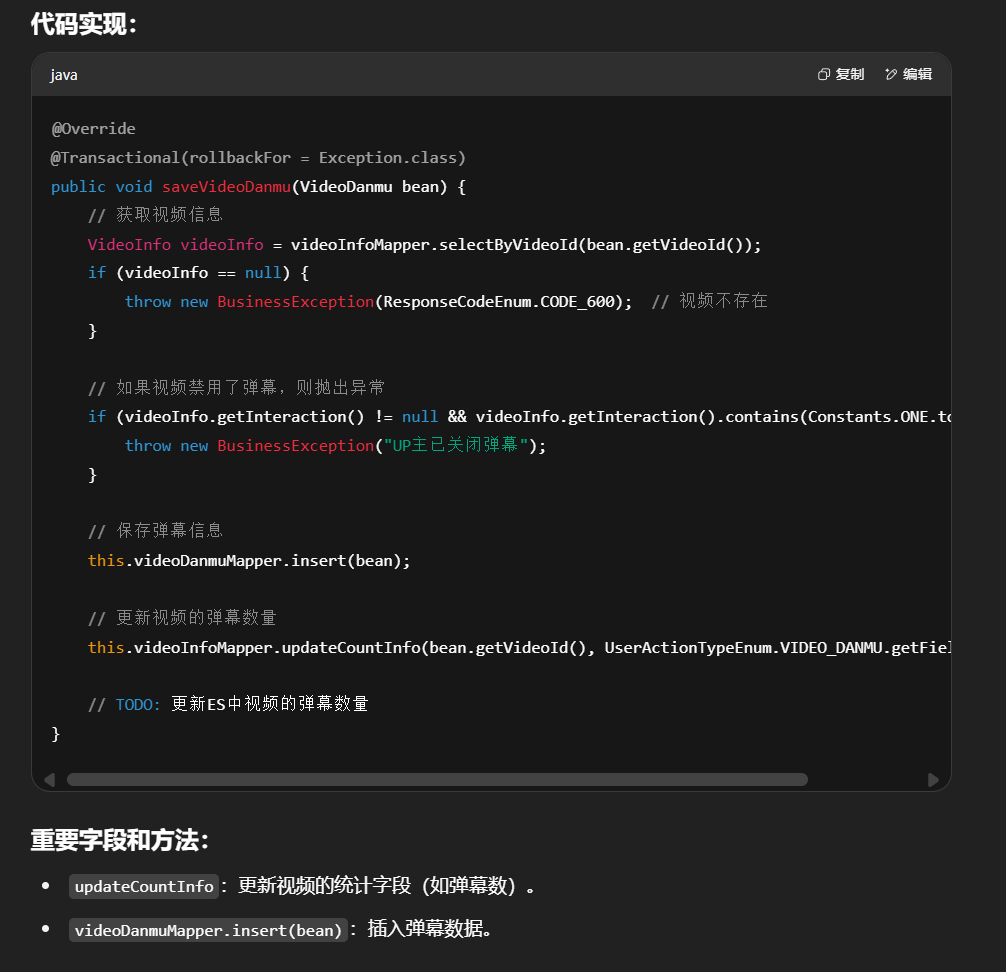Click the TODO comment keyword
This screenshot has width=1006, height=972.
[x=138, y=704]
